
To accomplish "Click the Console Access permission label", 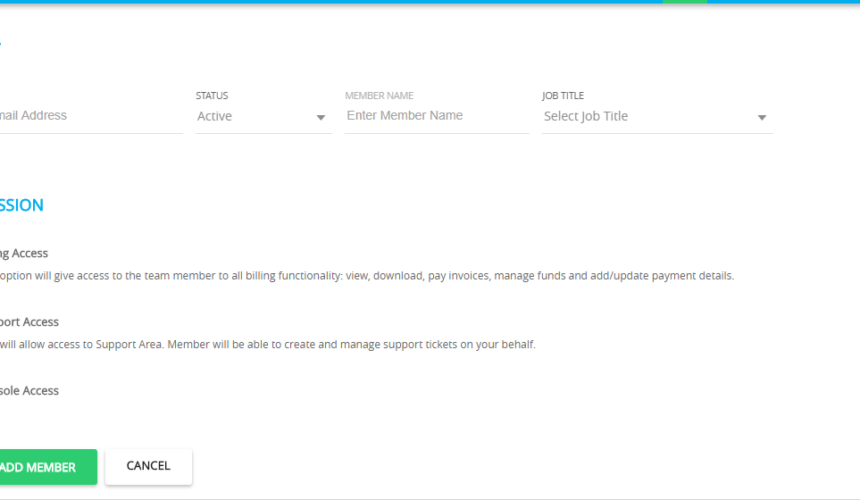I will pos(29,391).
